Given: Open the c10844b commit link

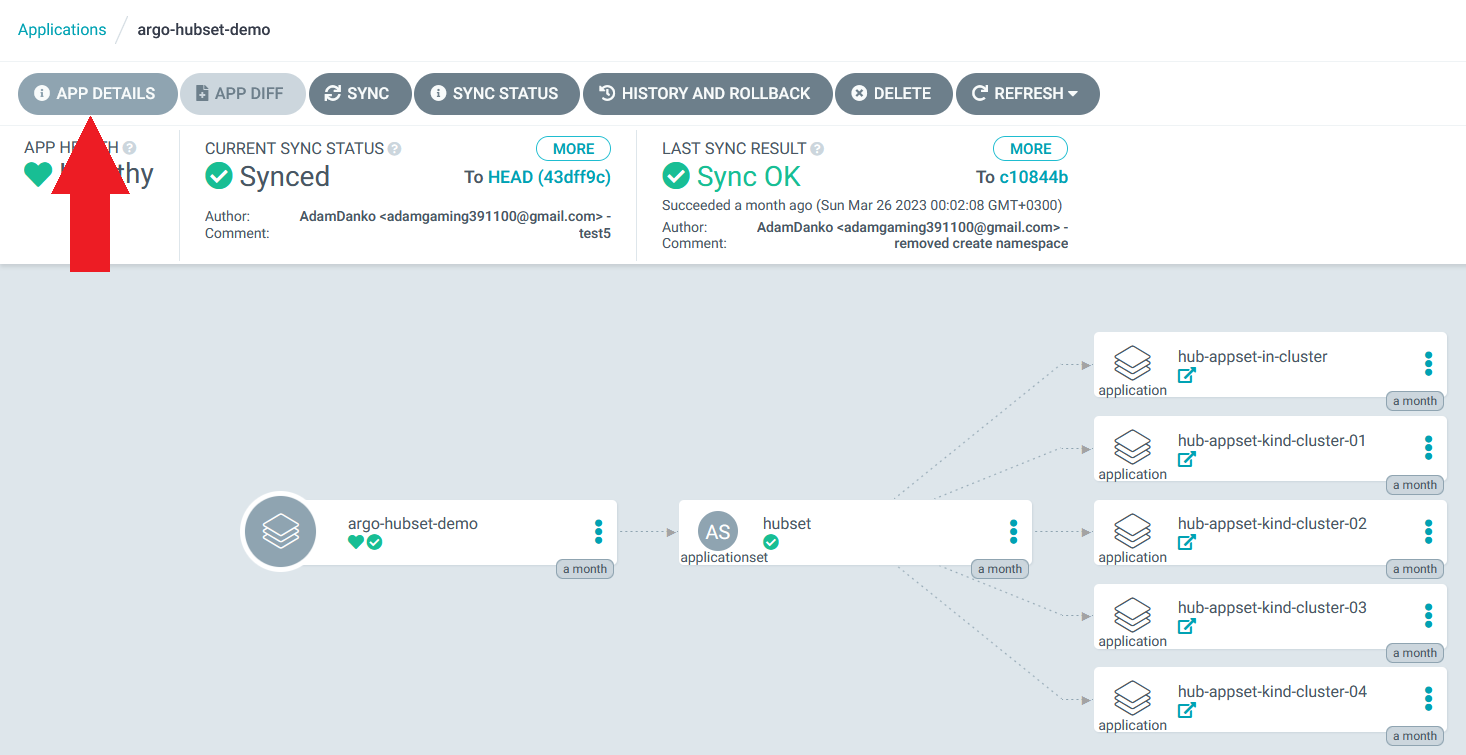Looking at the screenshot, I should (x=1033, y=177).
